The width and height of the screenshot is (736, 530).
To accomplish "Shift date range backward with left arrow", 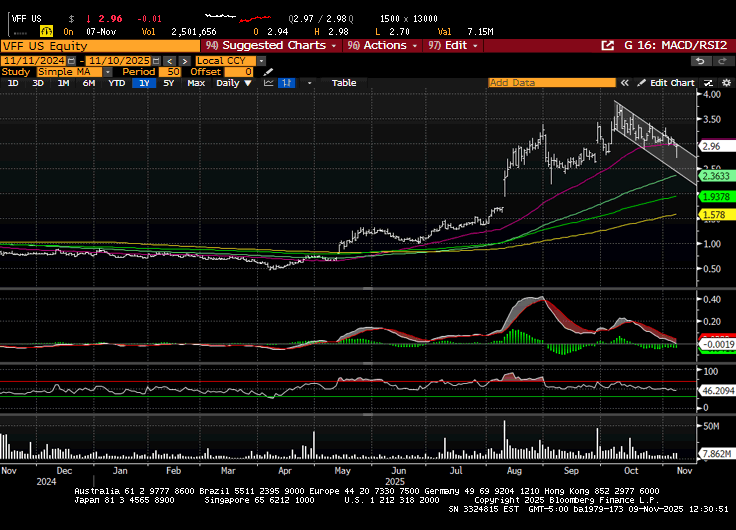I will pyautogui.click(x=170, y=61).
